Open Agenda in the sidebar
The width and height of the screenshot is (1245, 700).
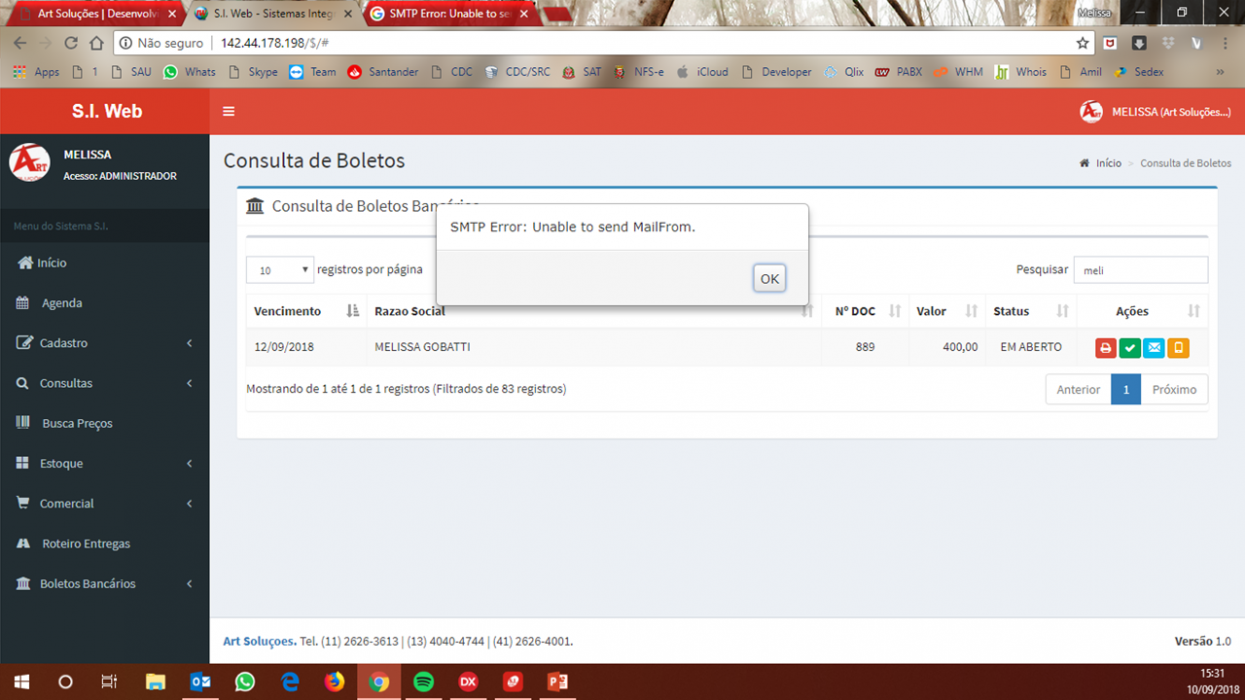pos(105,303)
